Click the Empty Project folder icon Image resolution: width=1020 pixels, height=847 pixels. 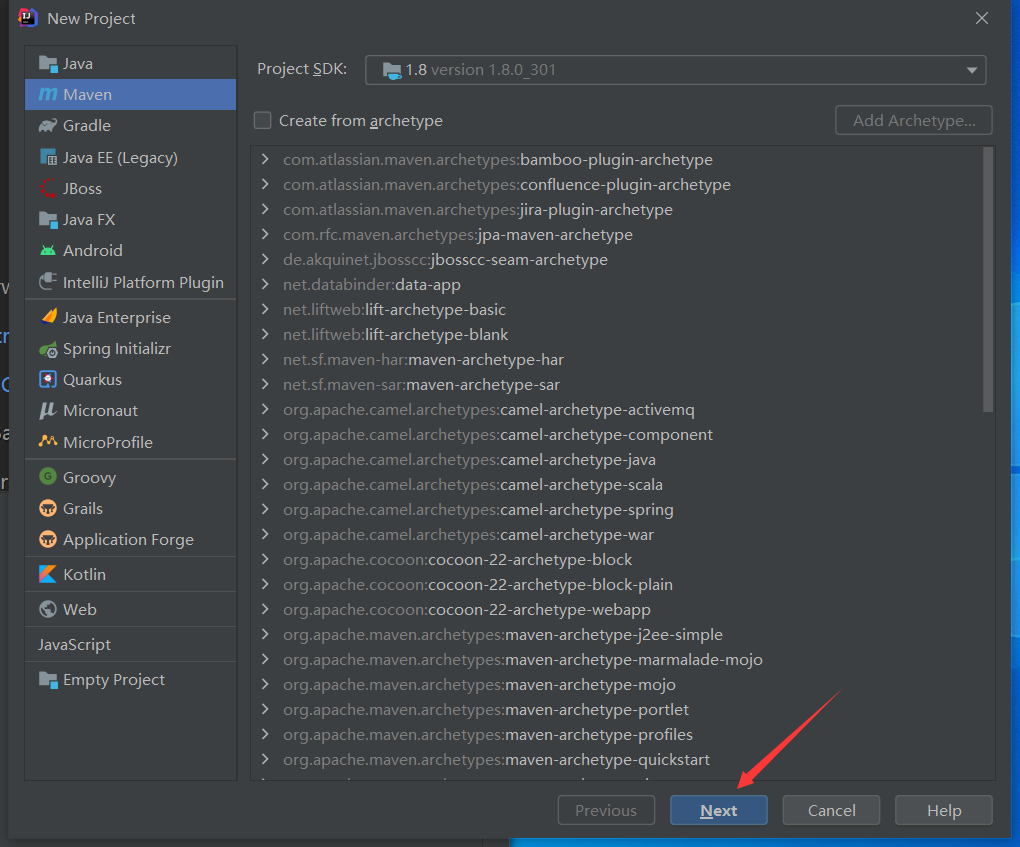click(x=48, y=679)
